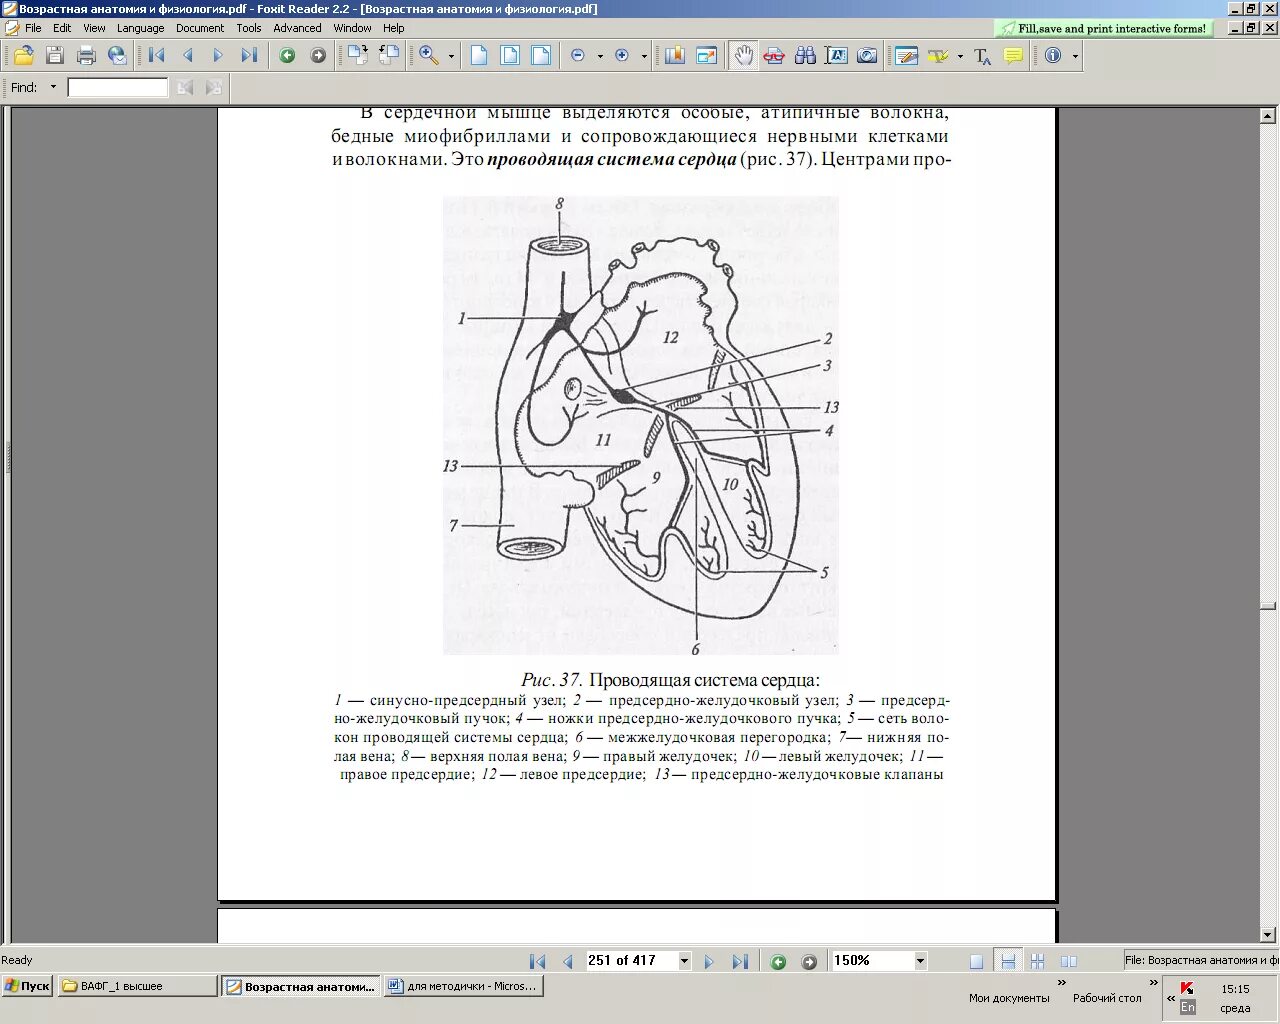1280x1024 pixels.
Task: Set view to Actual Size page icon
Action: 479,56
